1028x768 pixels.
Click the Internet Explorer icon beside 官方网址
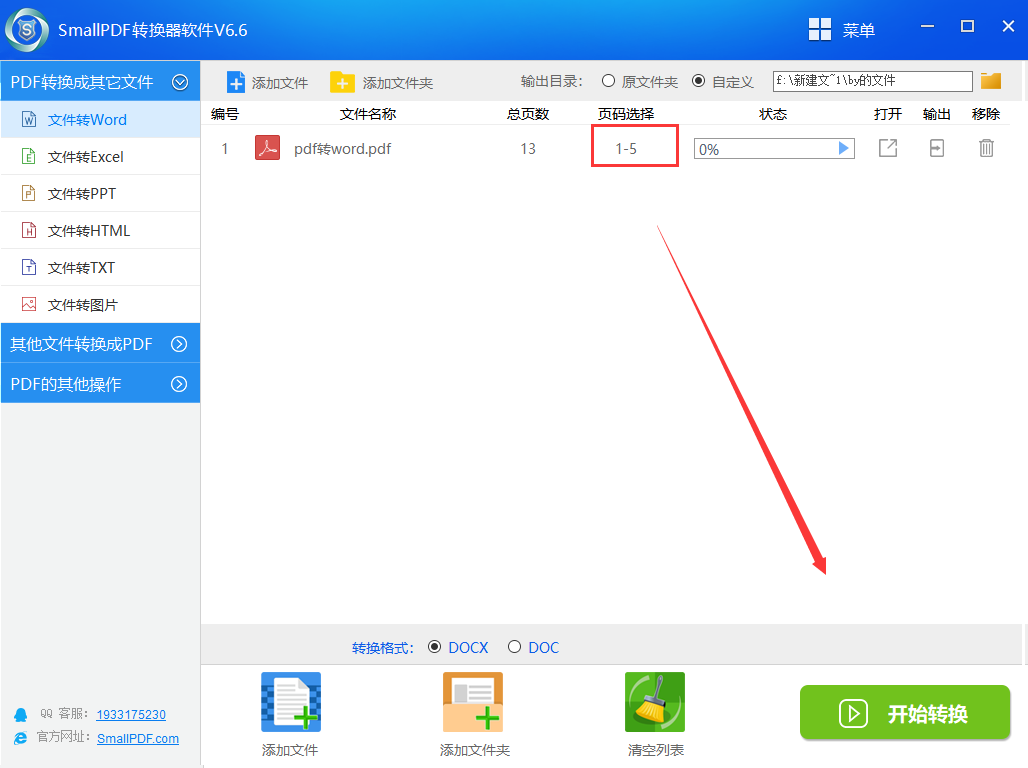point(20,738)
